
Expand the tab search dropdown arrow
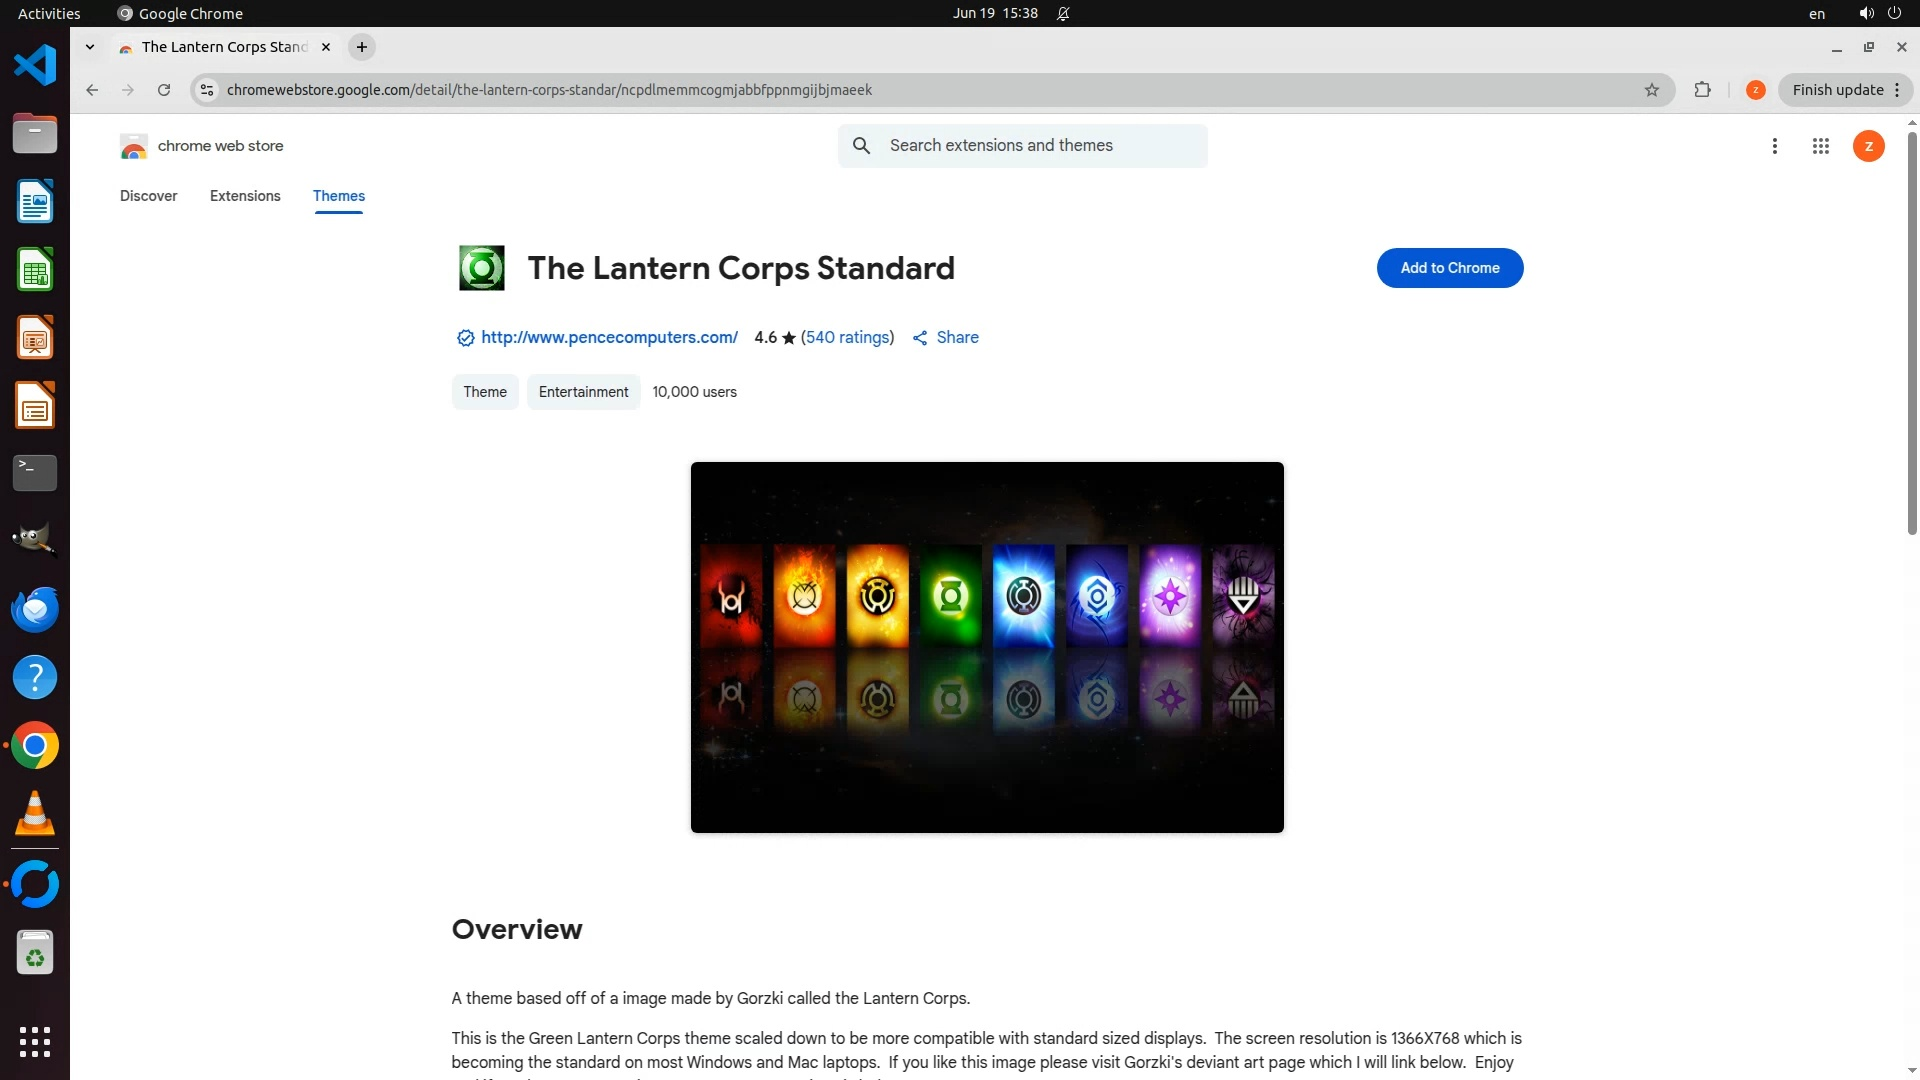click(x=90, y=47)
